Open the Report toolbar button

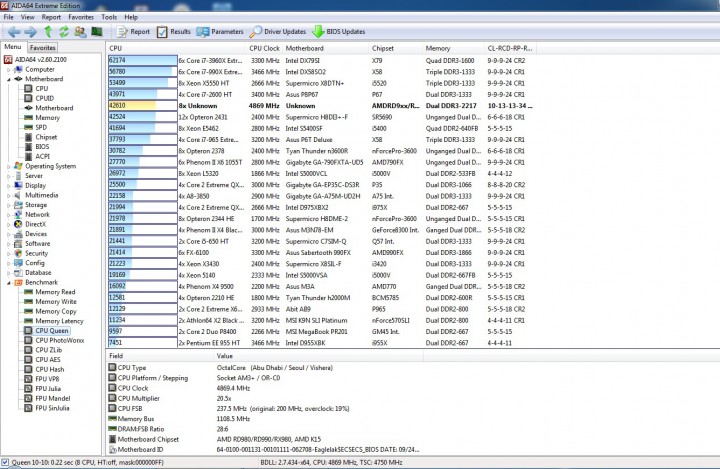[x=134, y=32]
